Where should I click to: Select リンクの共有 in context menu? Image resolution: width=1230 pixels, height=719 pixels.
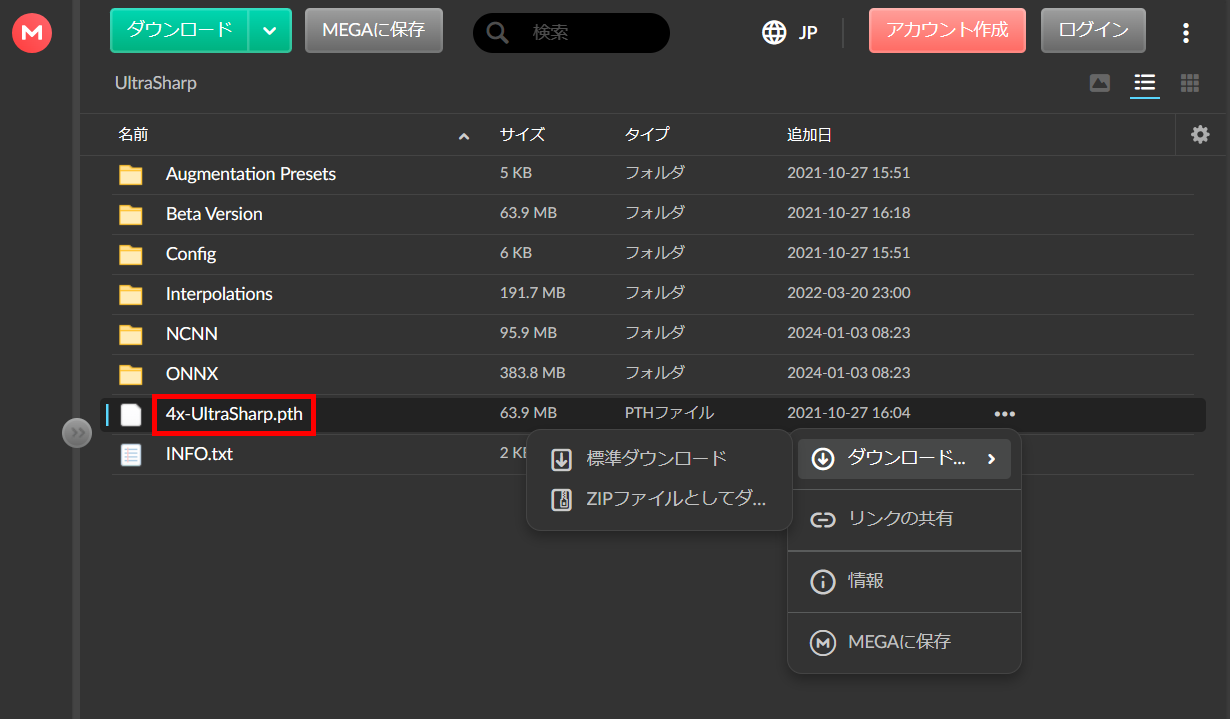point(900,519)
